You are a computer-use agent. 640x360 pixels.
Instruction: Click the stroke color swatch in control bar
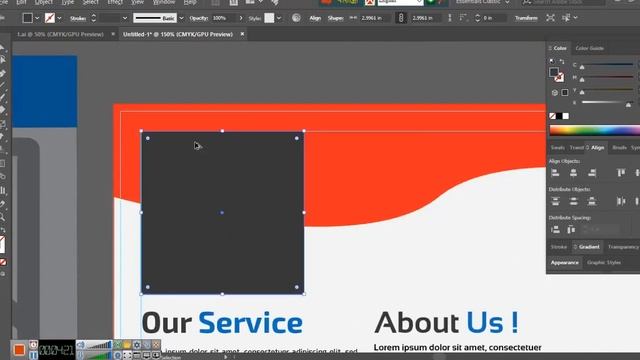point(50,18)
